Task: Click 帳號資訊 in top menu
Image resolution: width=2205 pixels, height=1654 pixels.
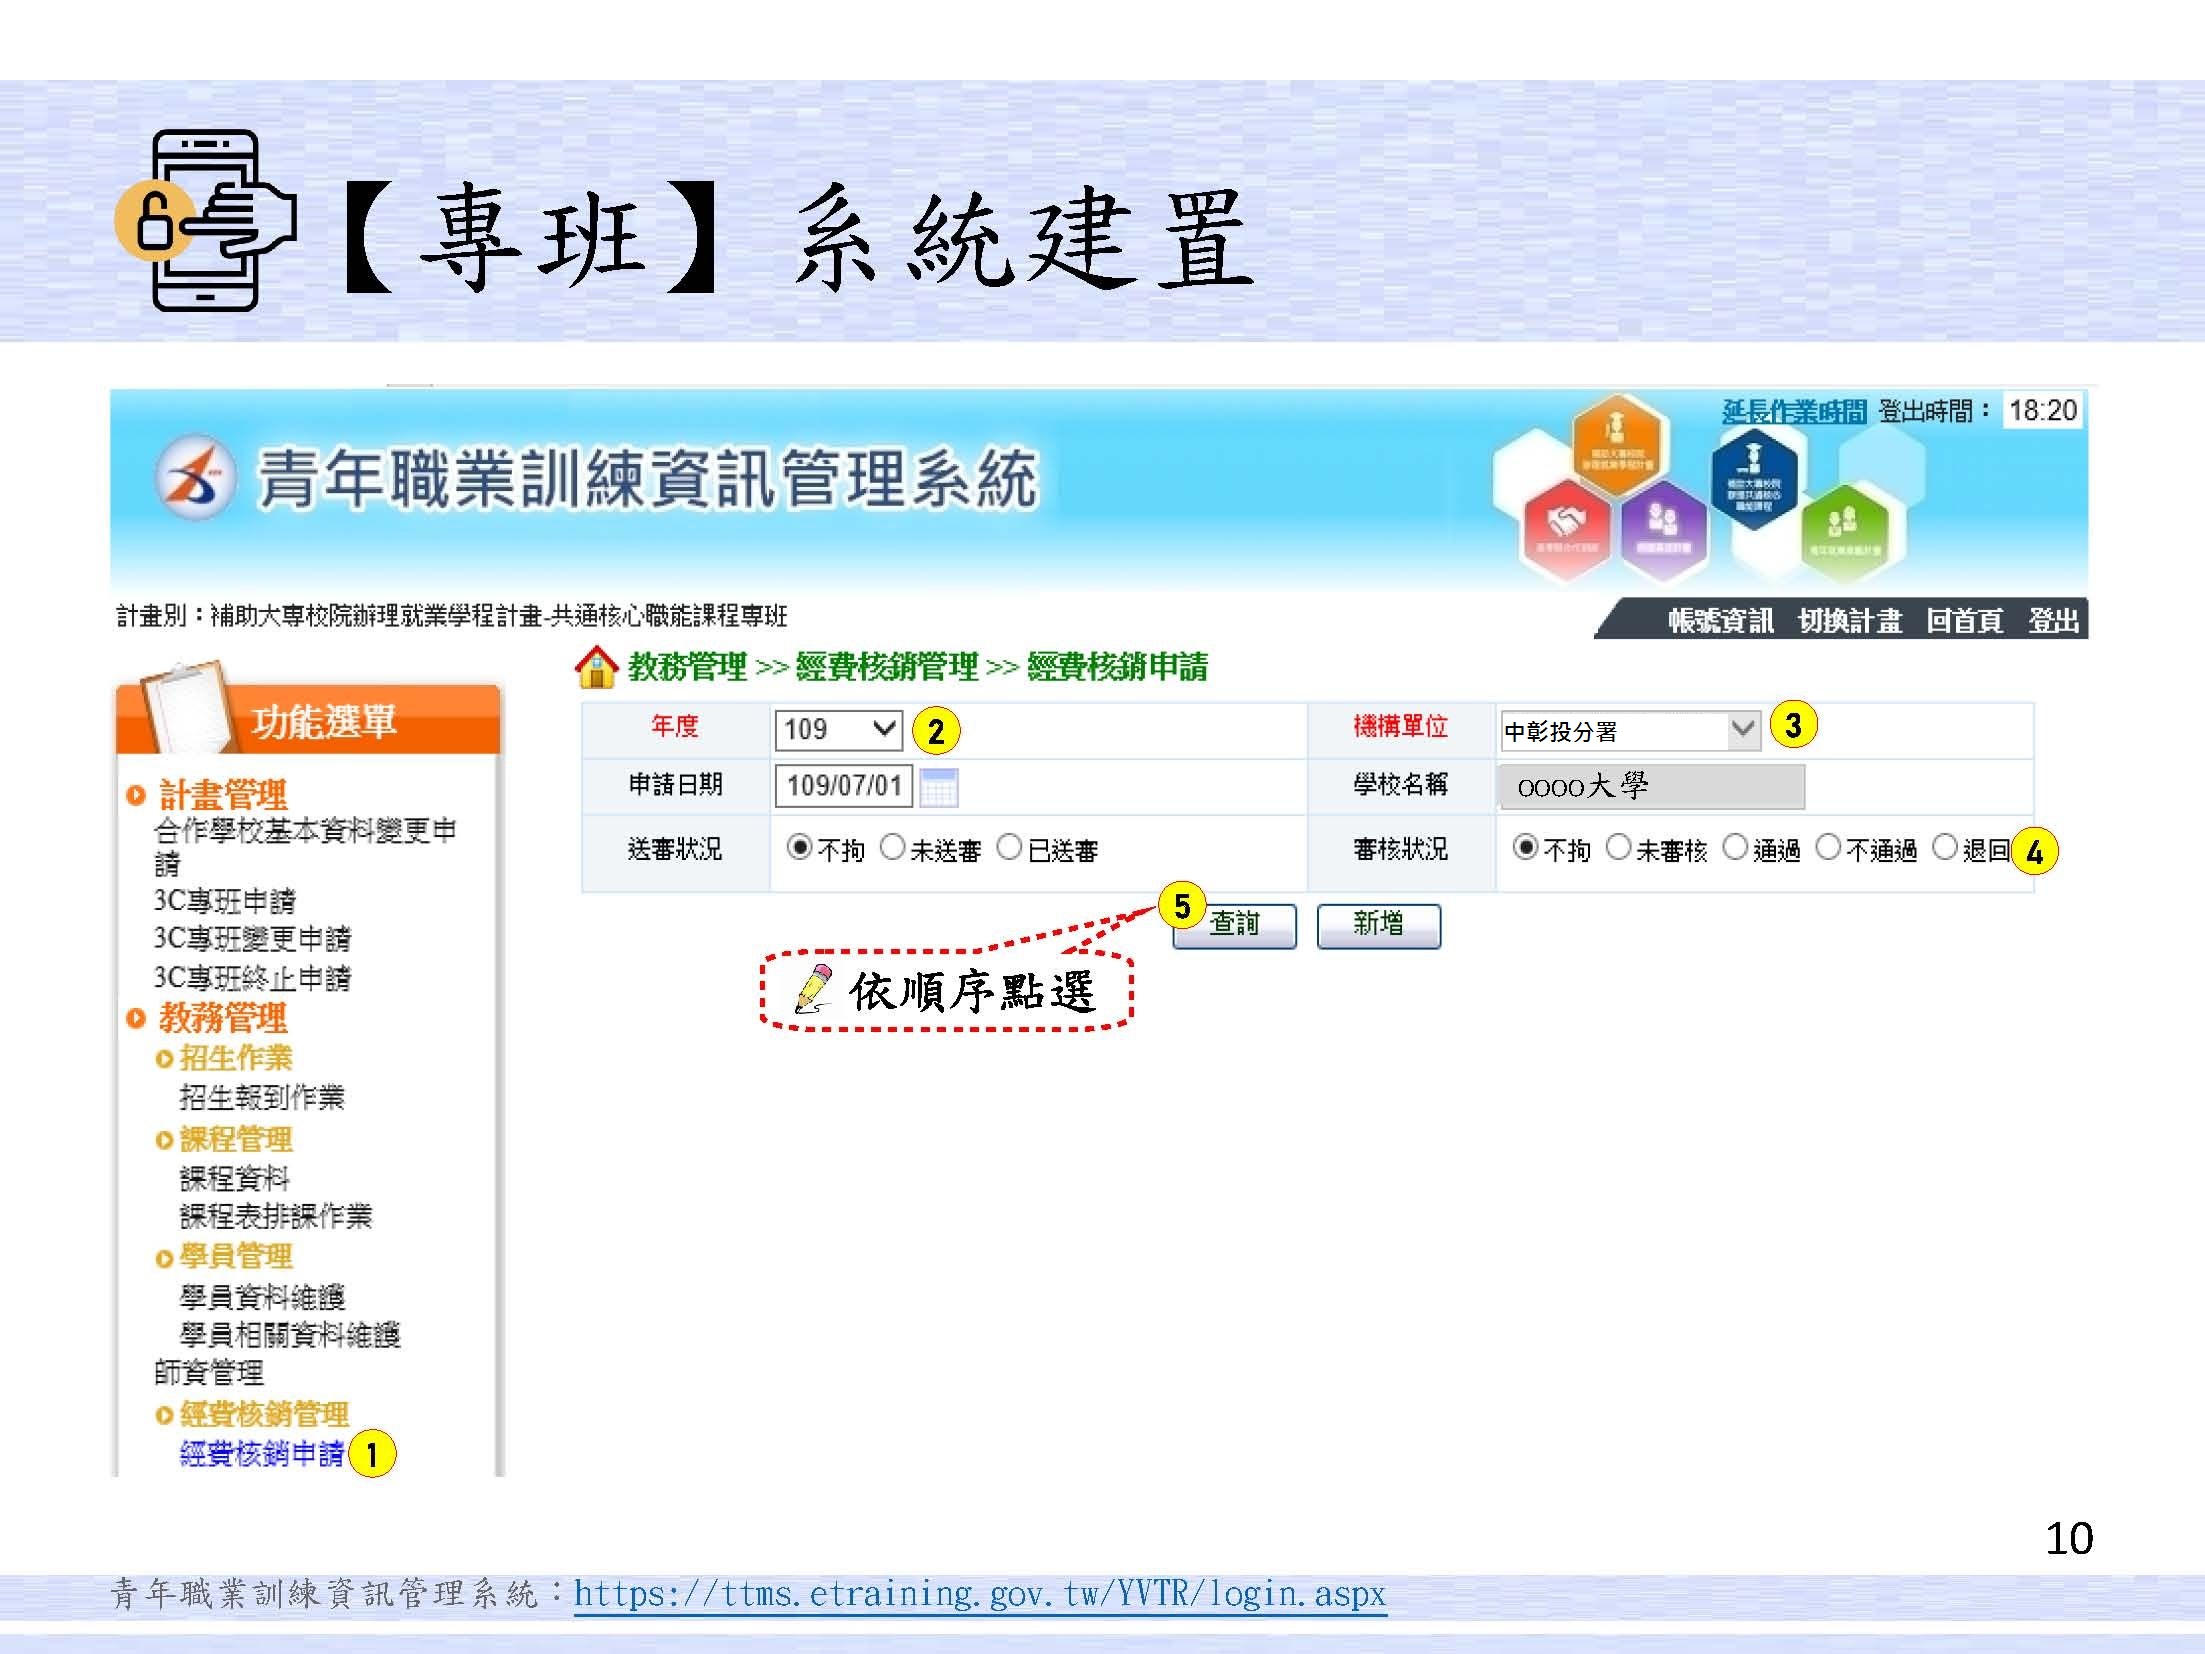Action: 1720,621
